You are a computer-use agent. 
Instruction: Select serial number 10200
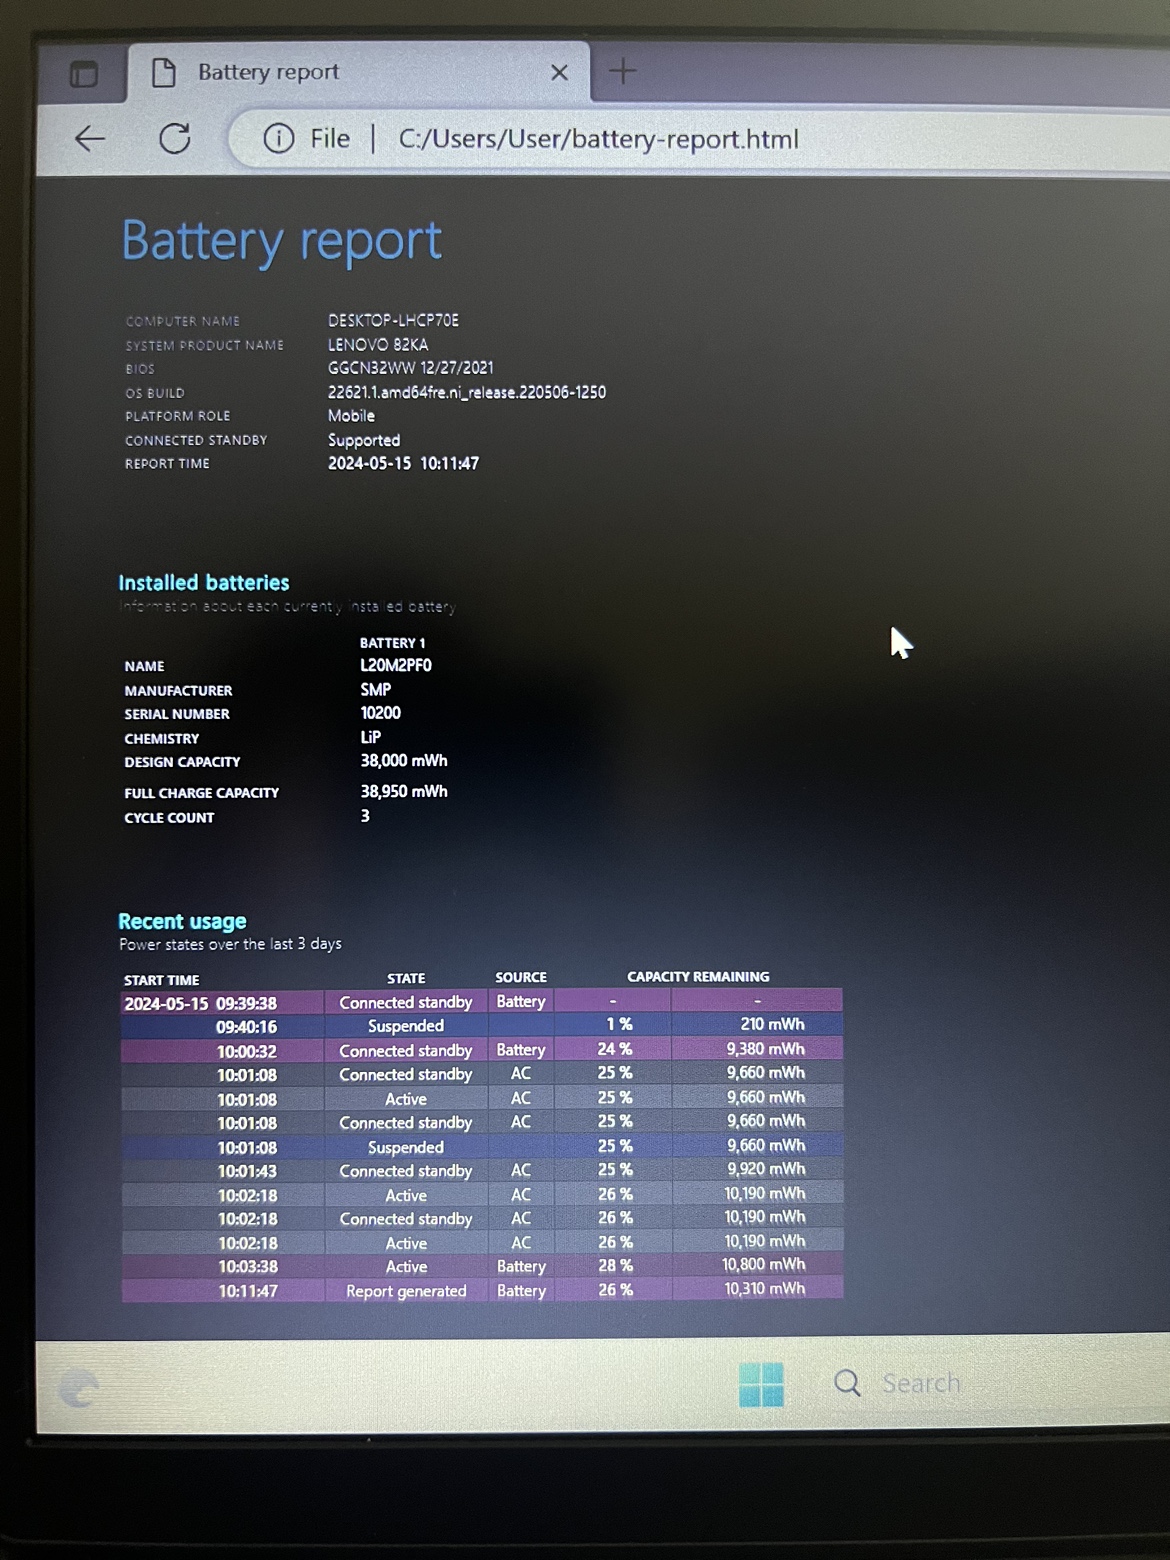tap(380, 713)
